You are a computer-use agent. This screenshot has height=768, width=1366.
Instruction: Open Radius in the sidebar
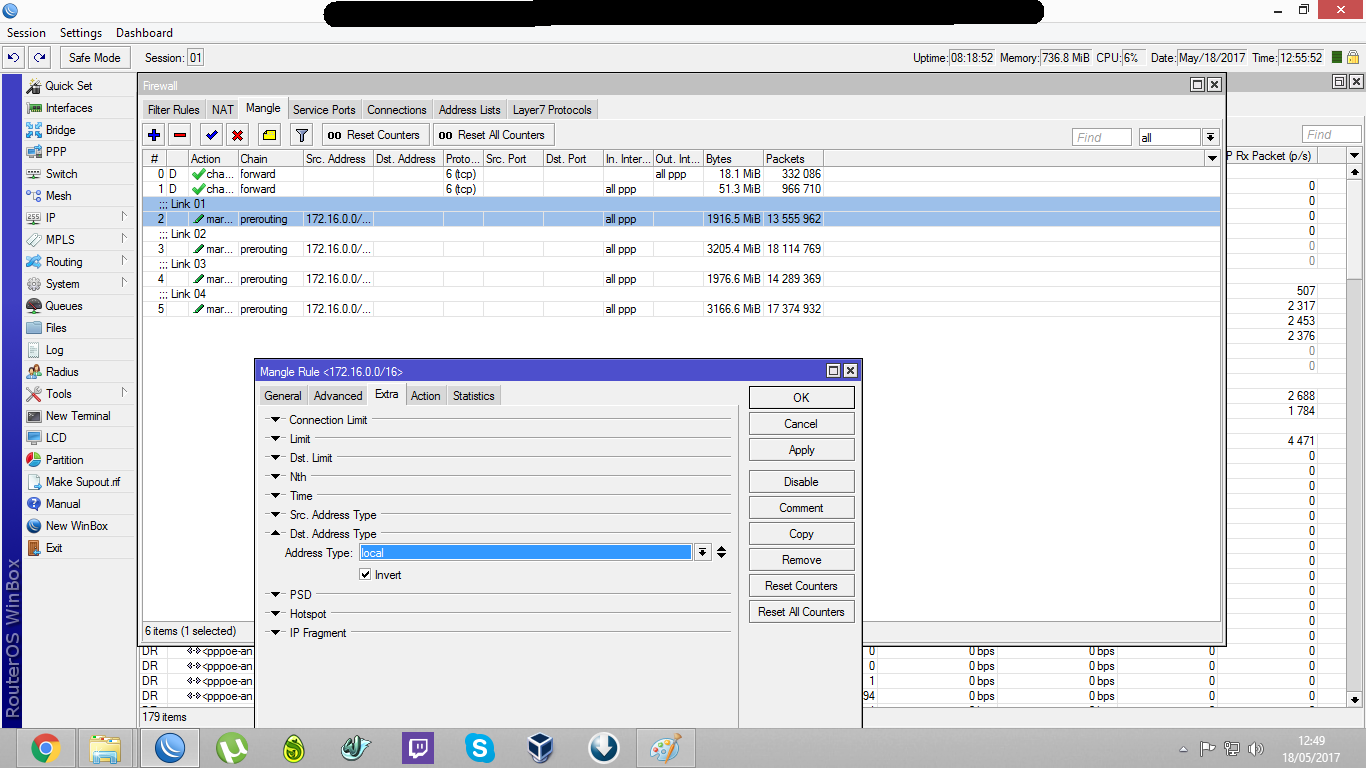[62, 372]
